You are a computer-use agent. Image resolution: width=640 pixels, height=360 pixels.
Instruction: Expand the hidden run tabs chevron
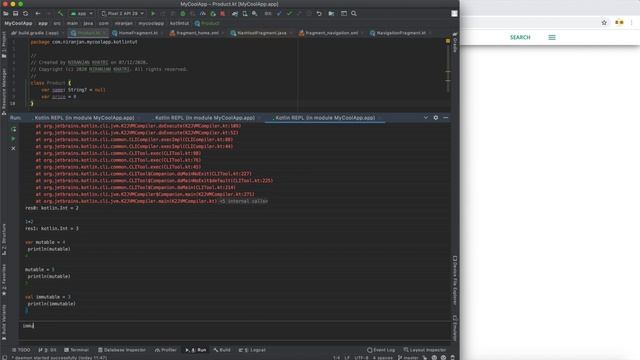(426, 118)
